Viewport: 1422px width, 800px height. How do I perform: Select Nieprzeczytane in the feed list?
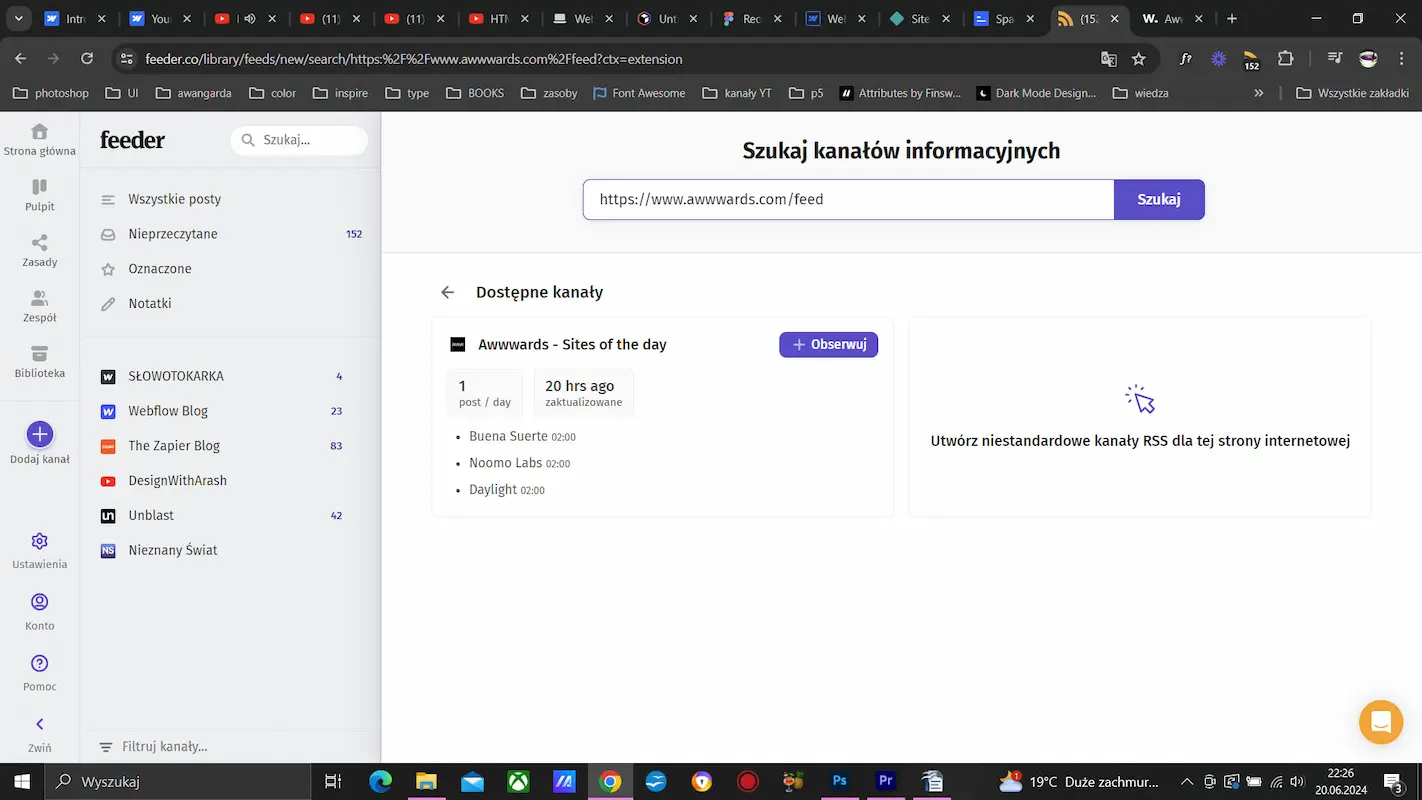click(173, 234)
